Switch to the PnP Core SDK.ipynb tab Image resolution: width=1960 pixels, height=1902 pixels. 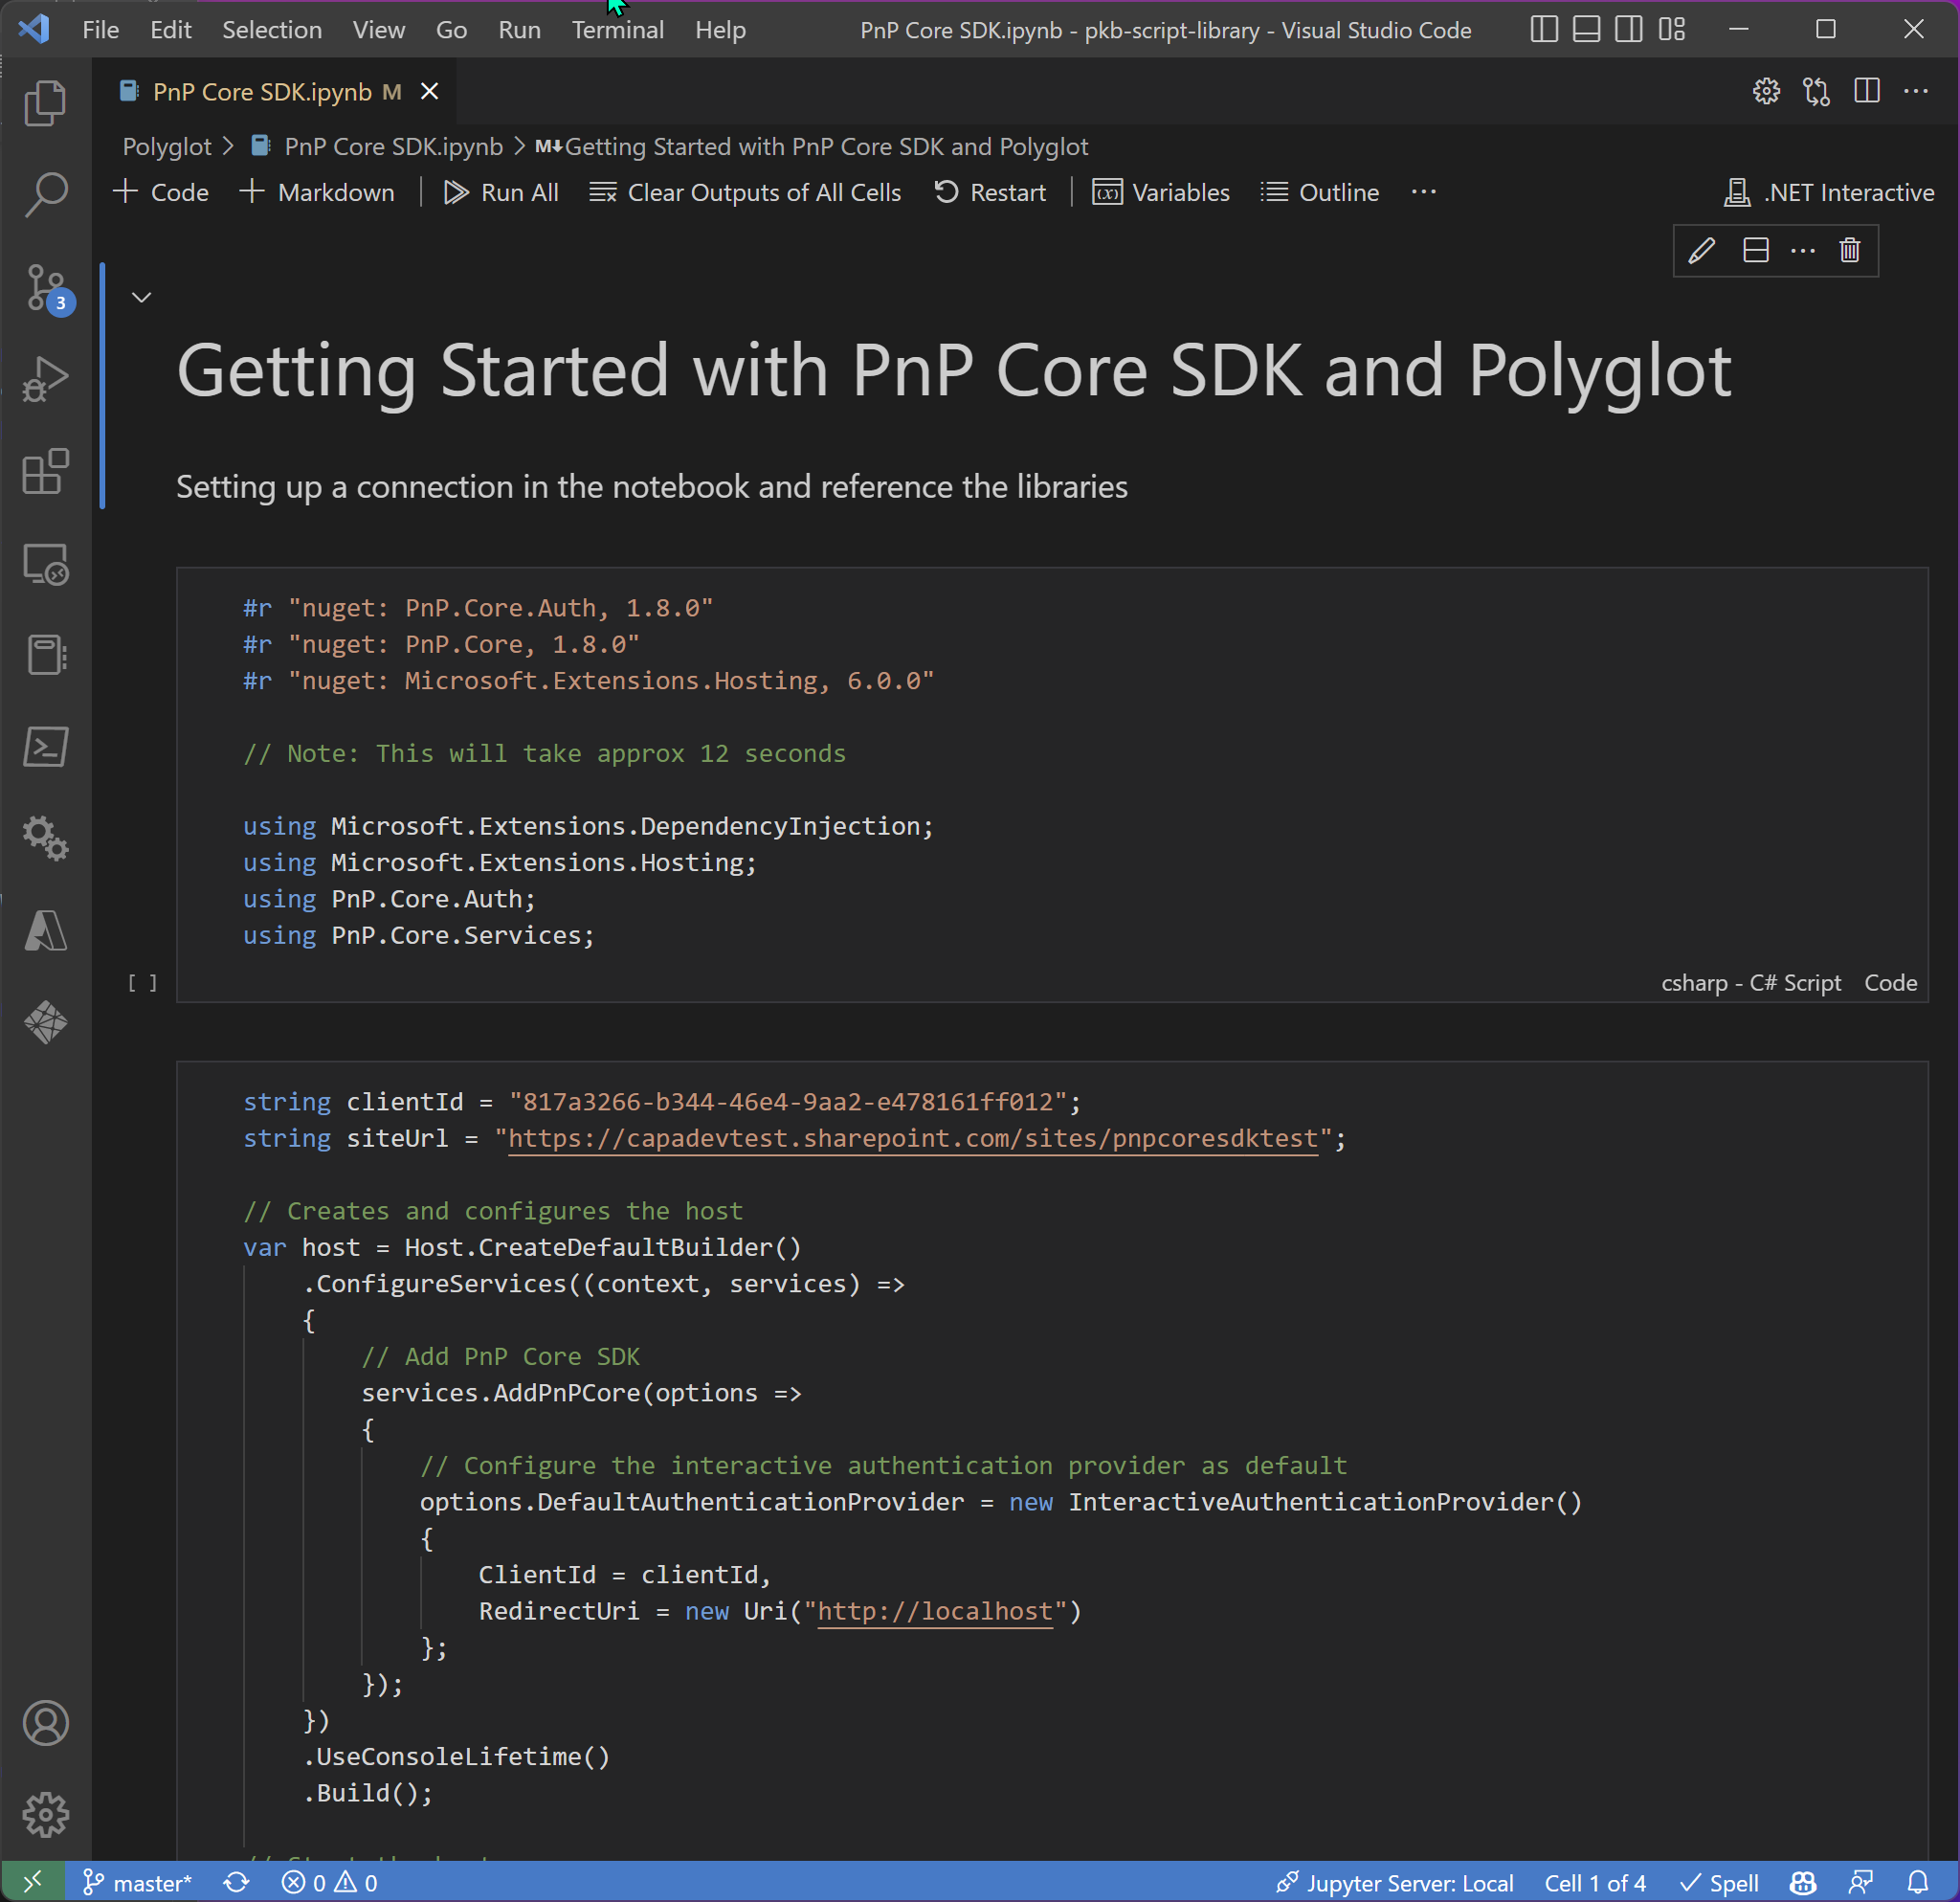point(262,91)
